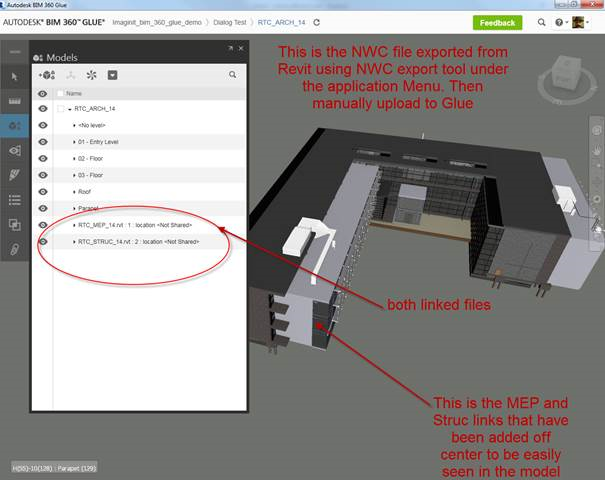Click the steering wheel navigation icon

pos(597,130)
